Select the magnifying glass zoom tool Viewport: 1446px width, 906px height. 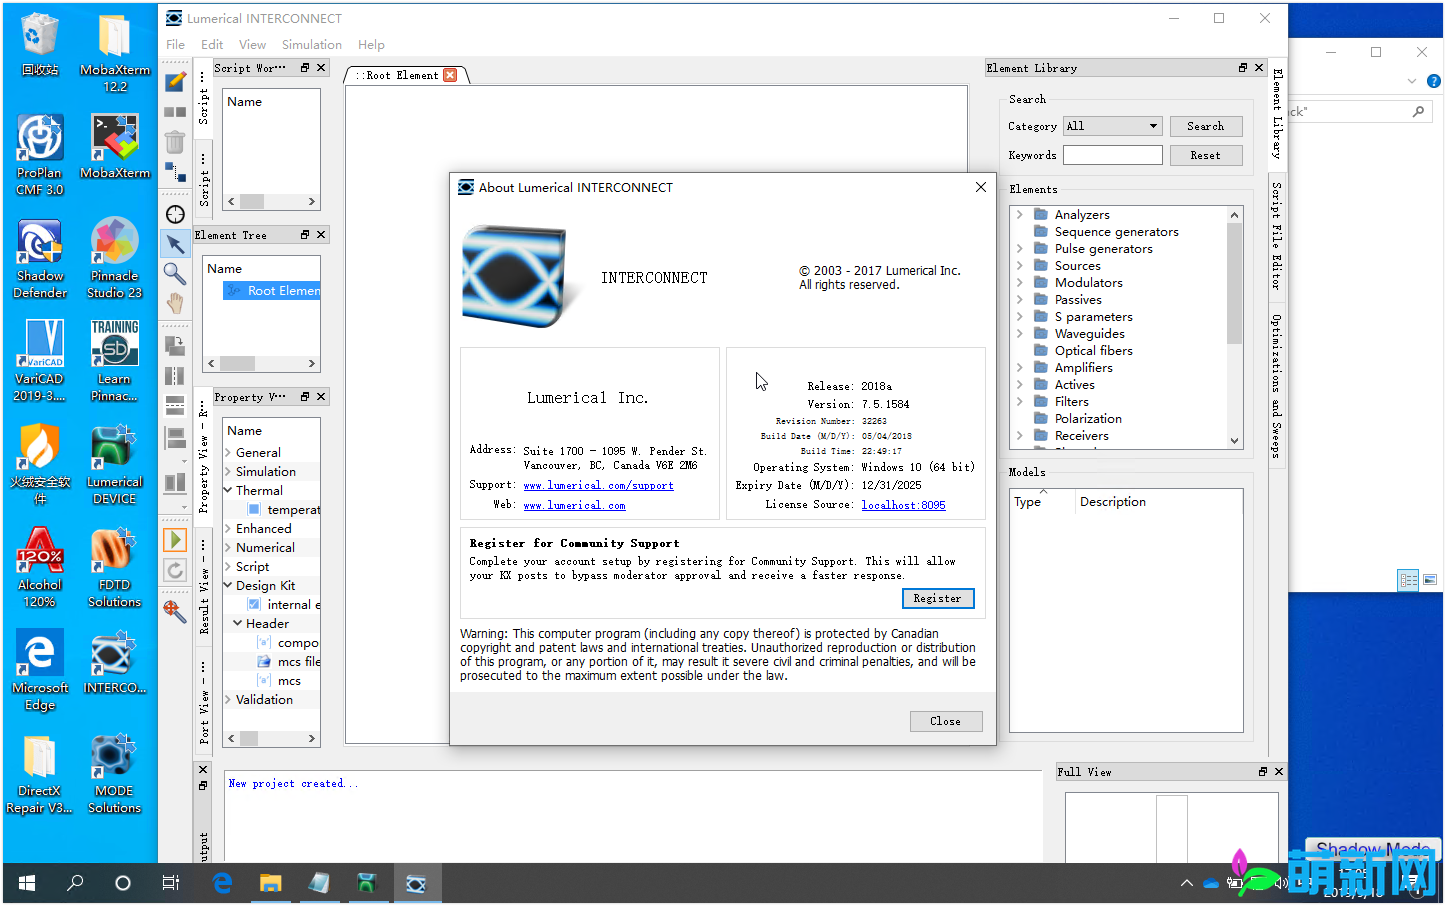click(x=175, y=273)
